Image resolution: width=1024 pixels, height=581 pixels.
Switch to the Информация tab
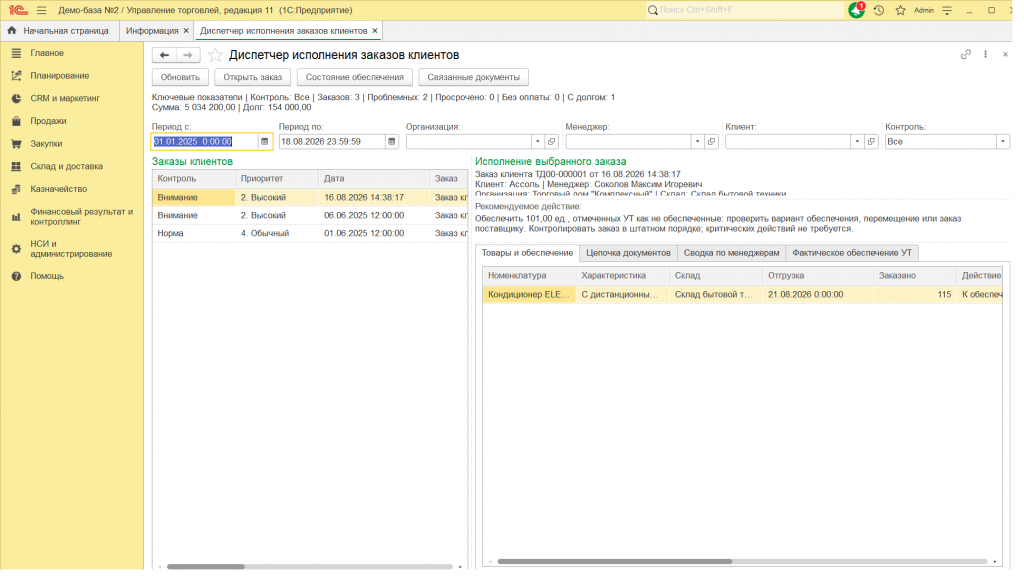click(x=153, y=31)
